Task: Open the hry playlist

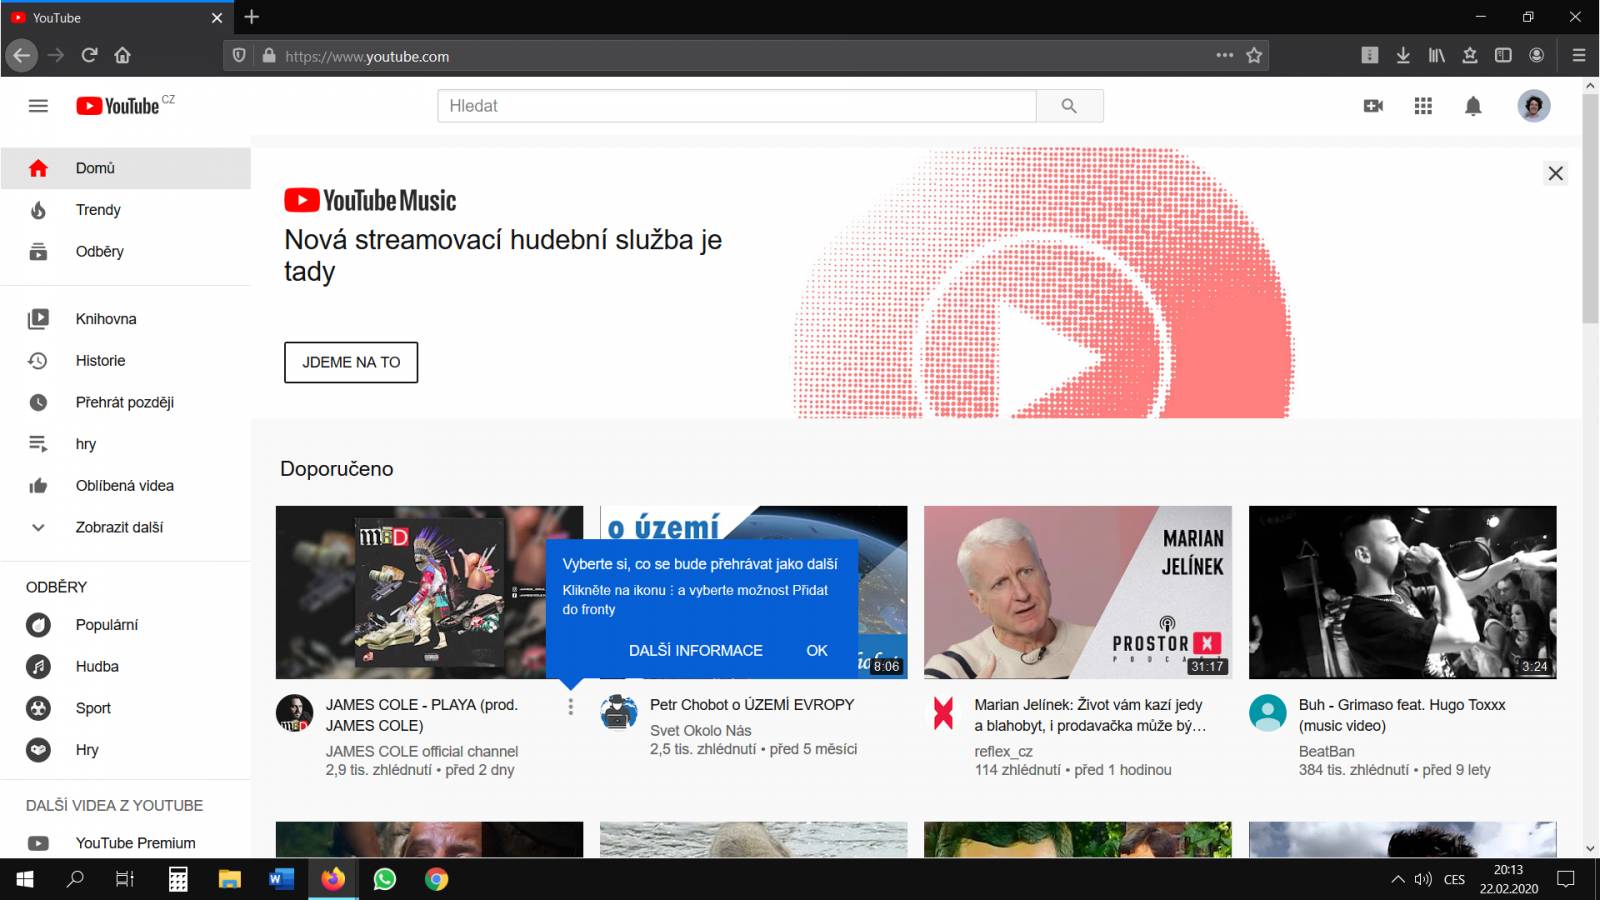Action: (125, 444)
